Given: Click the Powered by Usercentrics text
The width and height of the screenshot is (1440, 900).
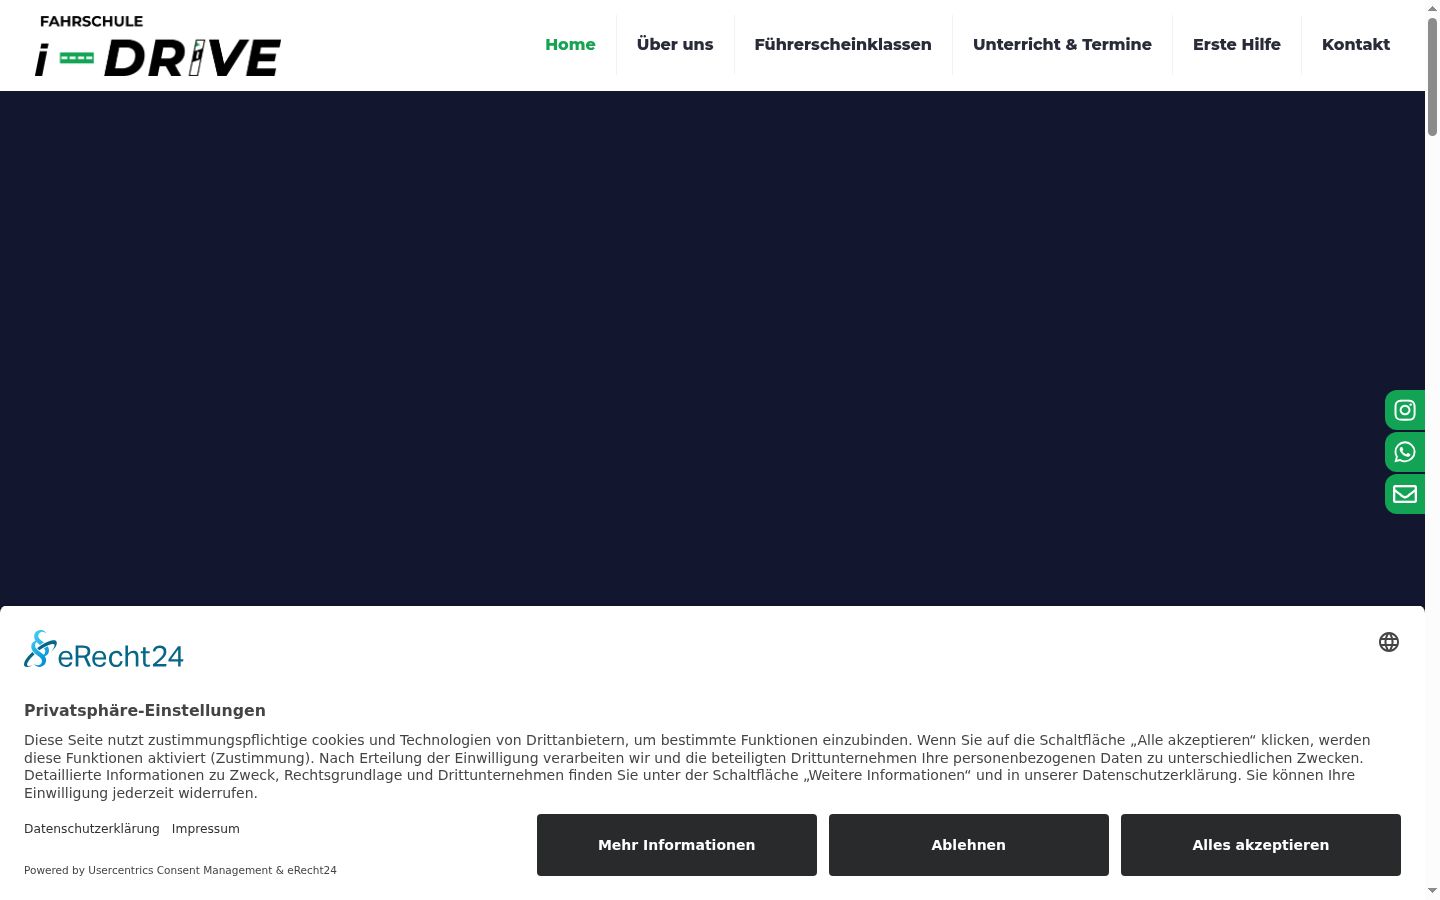Looking at the screenshot, I should [x=180, y=870].
